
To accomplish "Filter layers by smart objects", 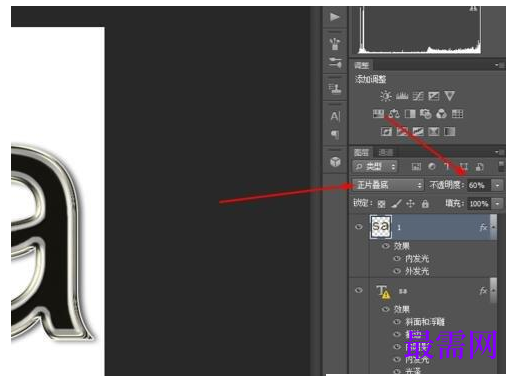I will [x=480, y=167].
